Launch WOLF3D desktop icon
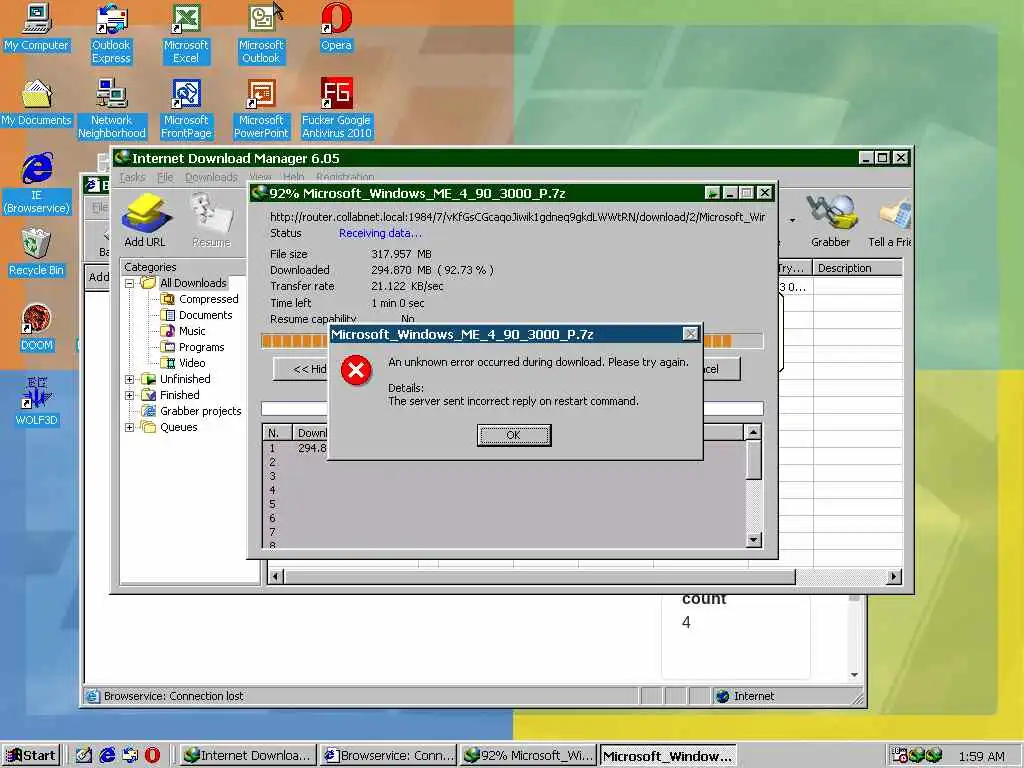The image size is (1024, 768). point(36,403)
